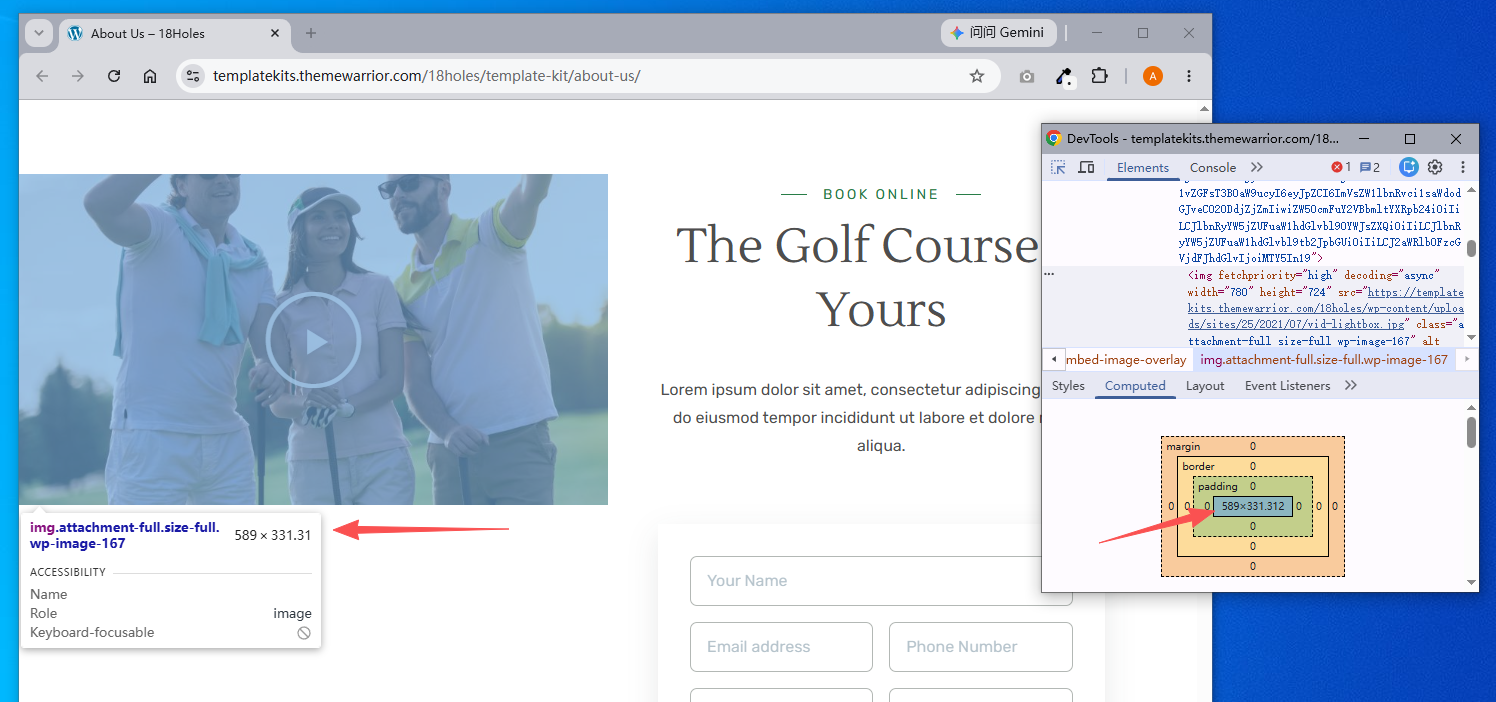This screenshot has height=702, width=1496.
Task: Focus the Your Name input field
Action: [881, 581]
